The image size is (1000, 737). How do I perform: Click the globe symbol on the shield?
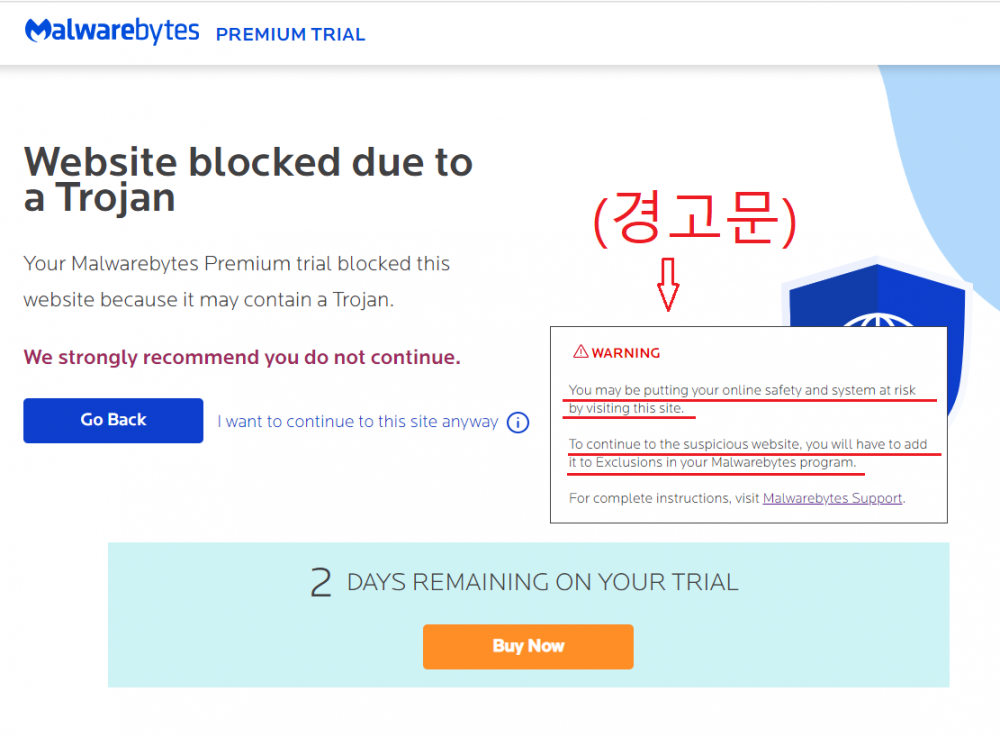878,319
